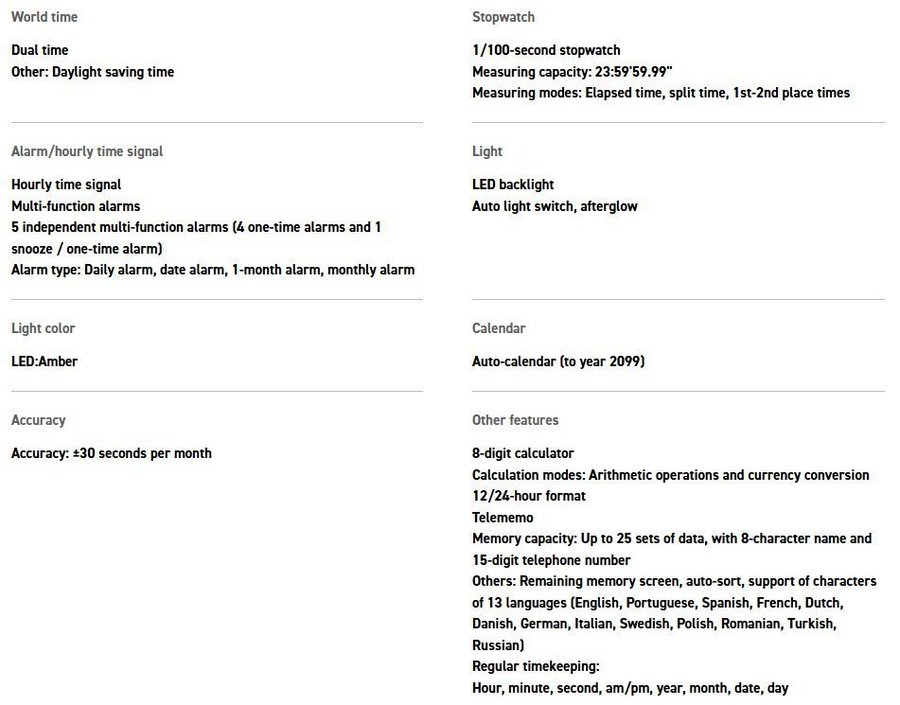Screen dimensions: 900x705
Task: Click the LED:Amber text
Action: tap(44, 362)
